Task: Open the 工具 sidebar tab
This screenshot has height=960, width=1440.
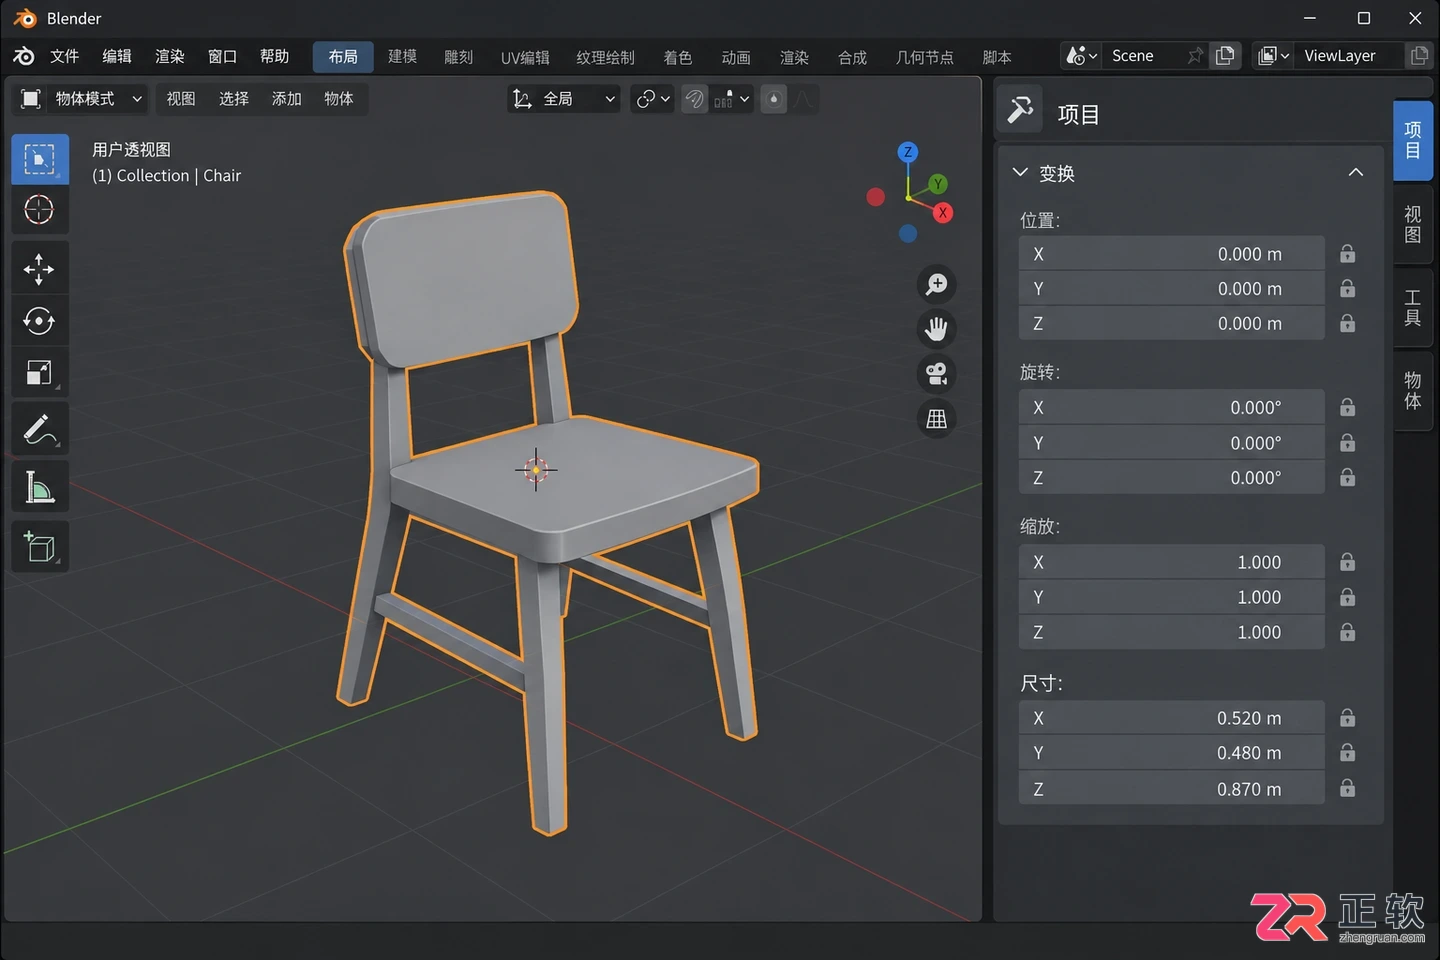Action: pos(1413,308)
